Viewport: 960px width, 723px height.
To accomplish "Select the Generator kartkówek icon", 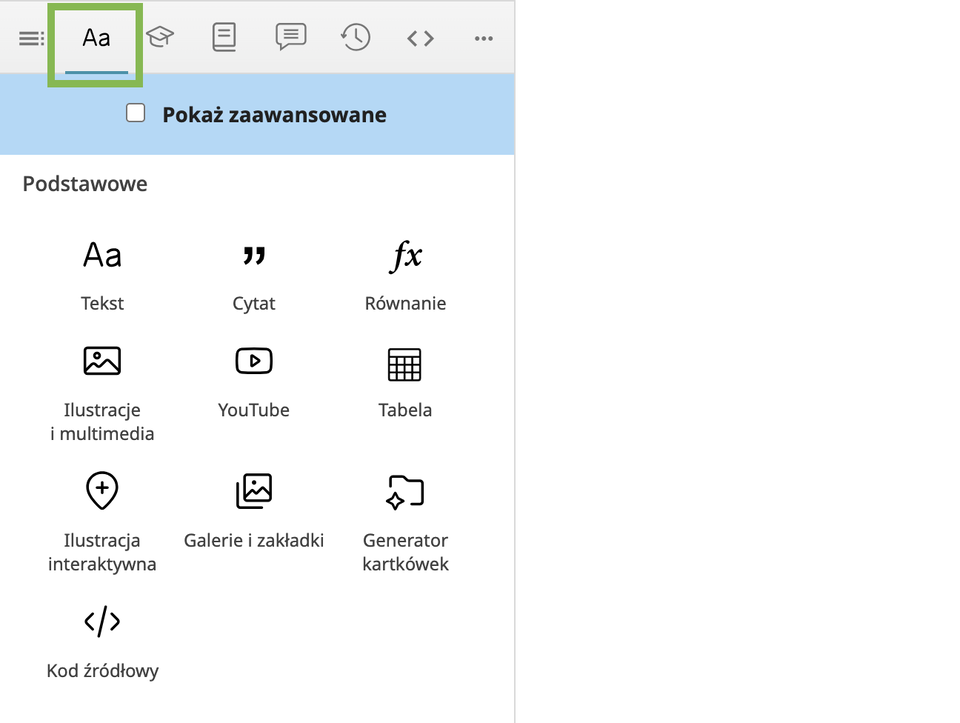I will [x=405, y=491].
